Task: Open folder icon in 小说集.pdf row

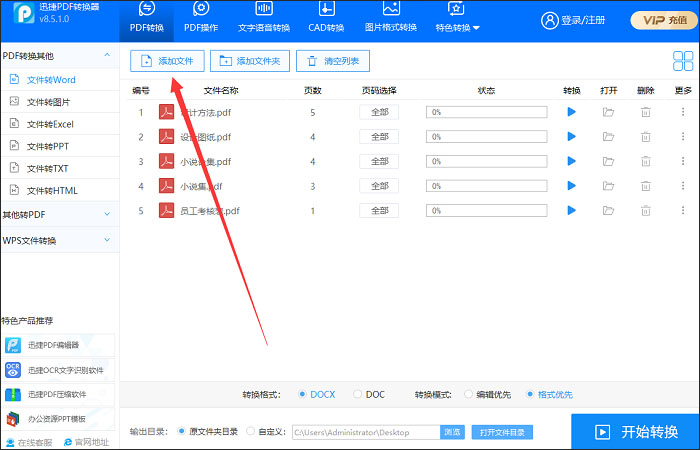Action: click(x=608, y=186)
